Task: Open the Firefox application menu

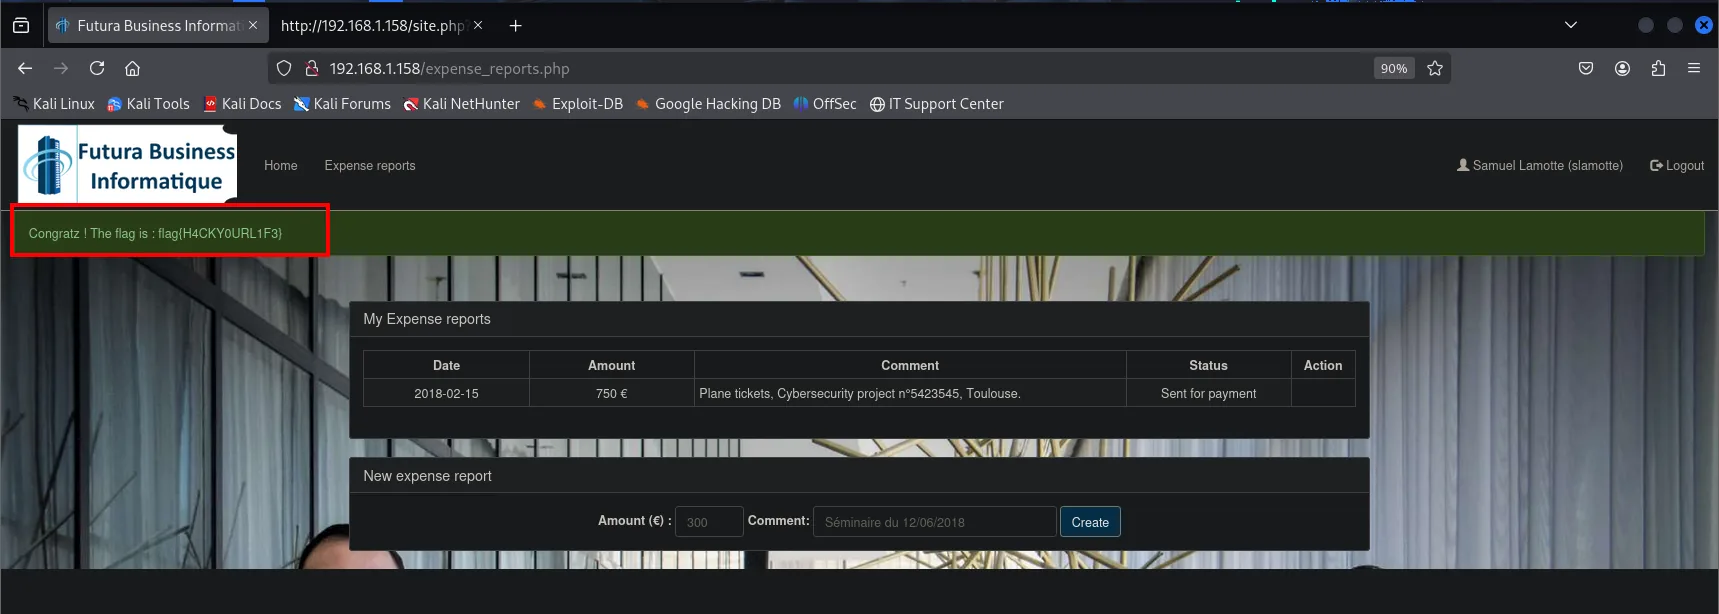Action: [x=1694, y=68]
